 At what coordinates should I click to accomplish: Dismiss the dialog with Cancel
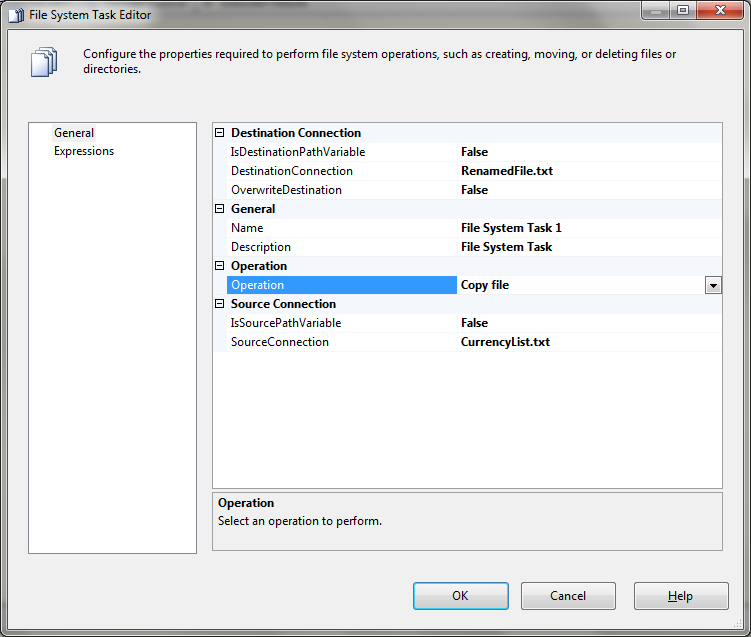(x=568, y=596)
